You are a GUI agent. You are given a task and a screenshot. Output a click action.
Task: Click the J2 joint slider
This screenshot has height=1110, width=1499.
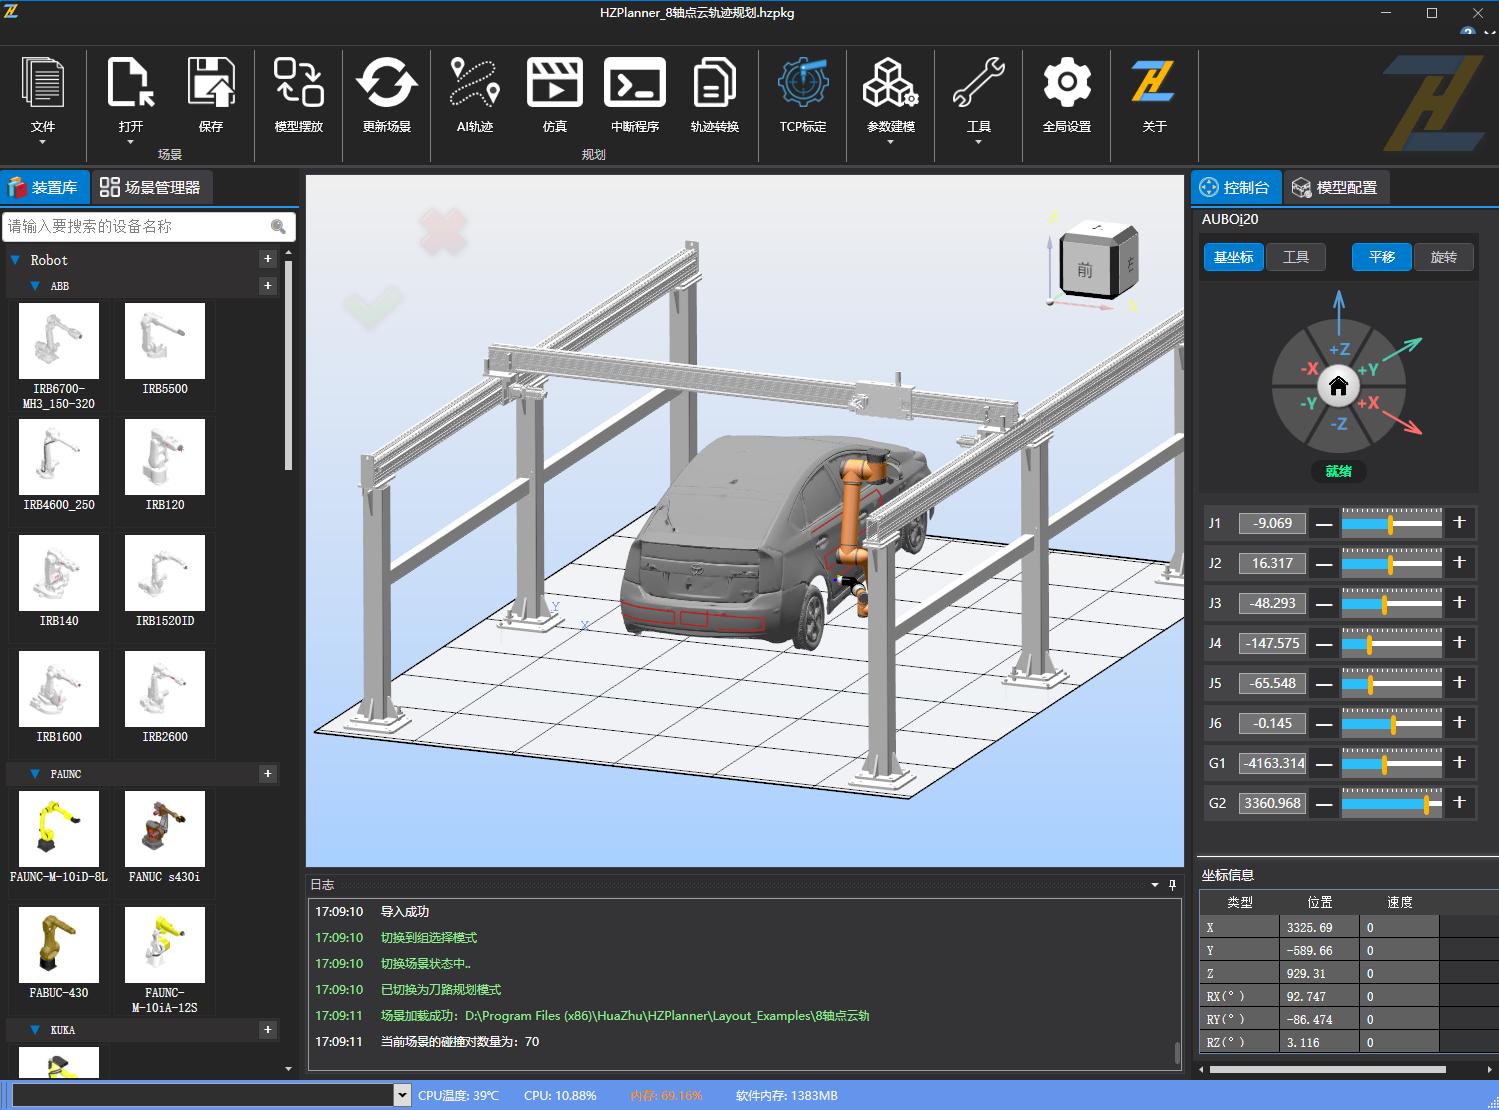coord(1391,563)
